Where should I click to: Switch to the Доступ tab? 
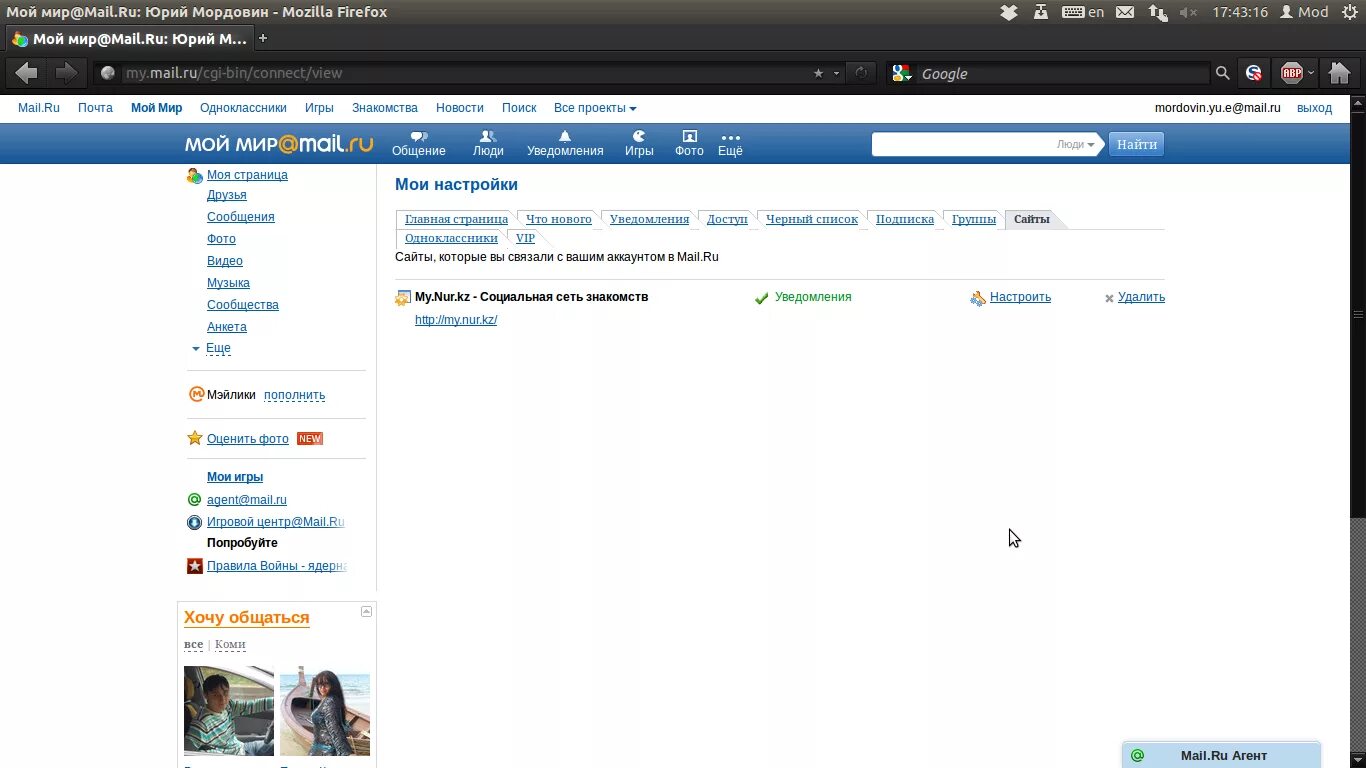(x=727, y=219)
